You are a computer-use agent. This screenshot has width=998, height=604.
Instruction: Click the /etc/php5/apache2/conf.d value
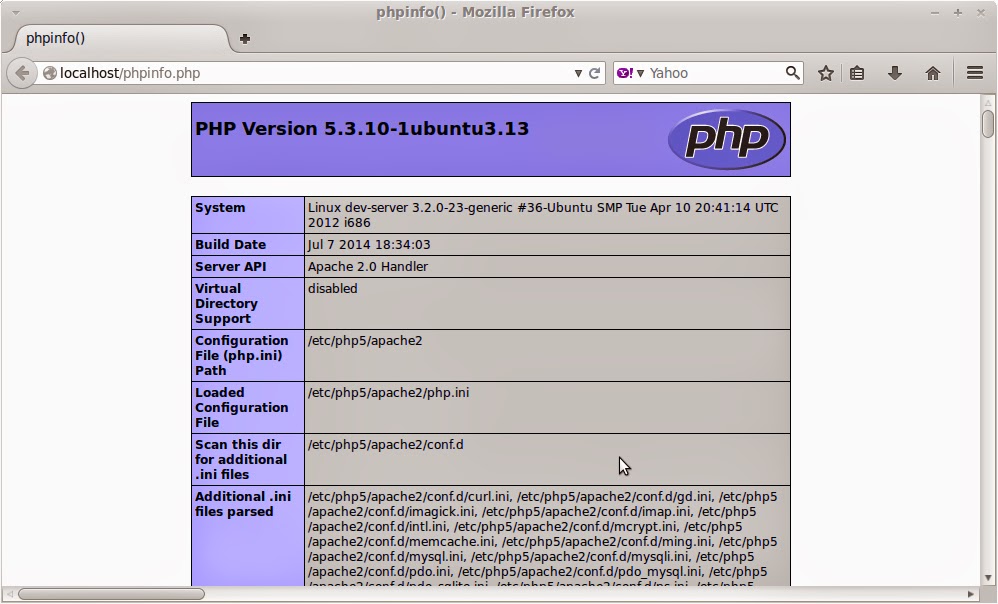[x=386, y=444]
